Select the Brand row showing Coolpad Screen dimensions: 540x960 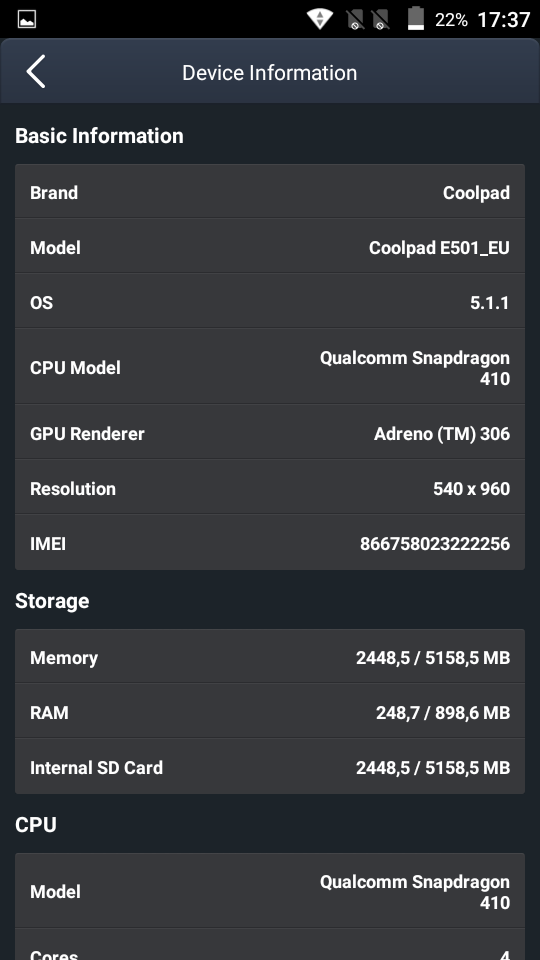270,192
